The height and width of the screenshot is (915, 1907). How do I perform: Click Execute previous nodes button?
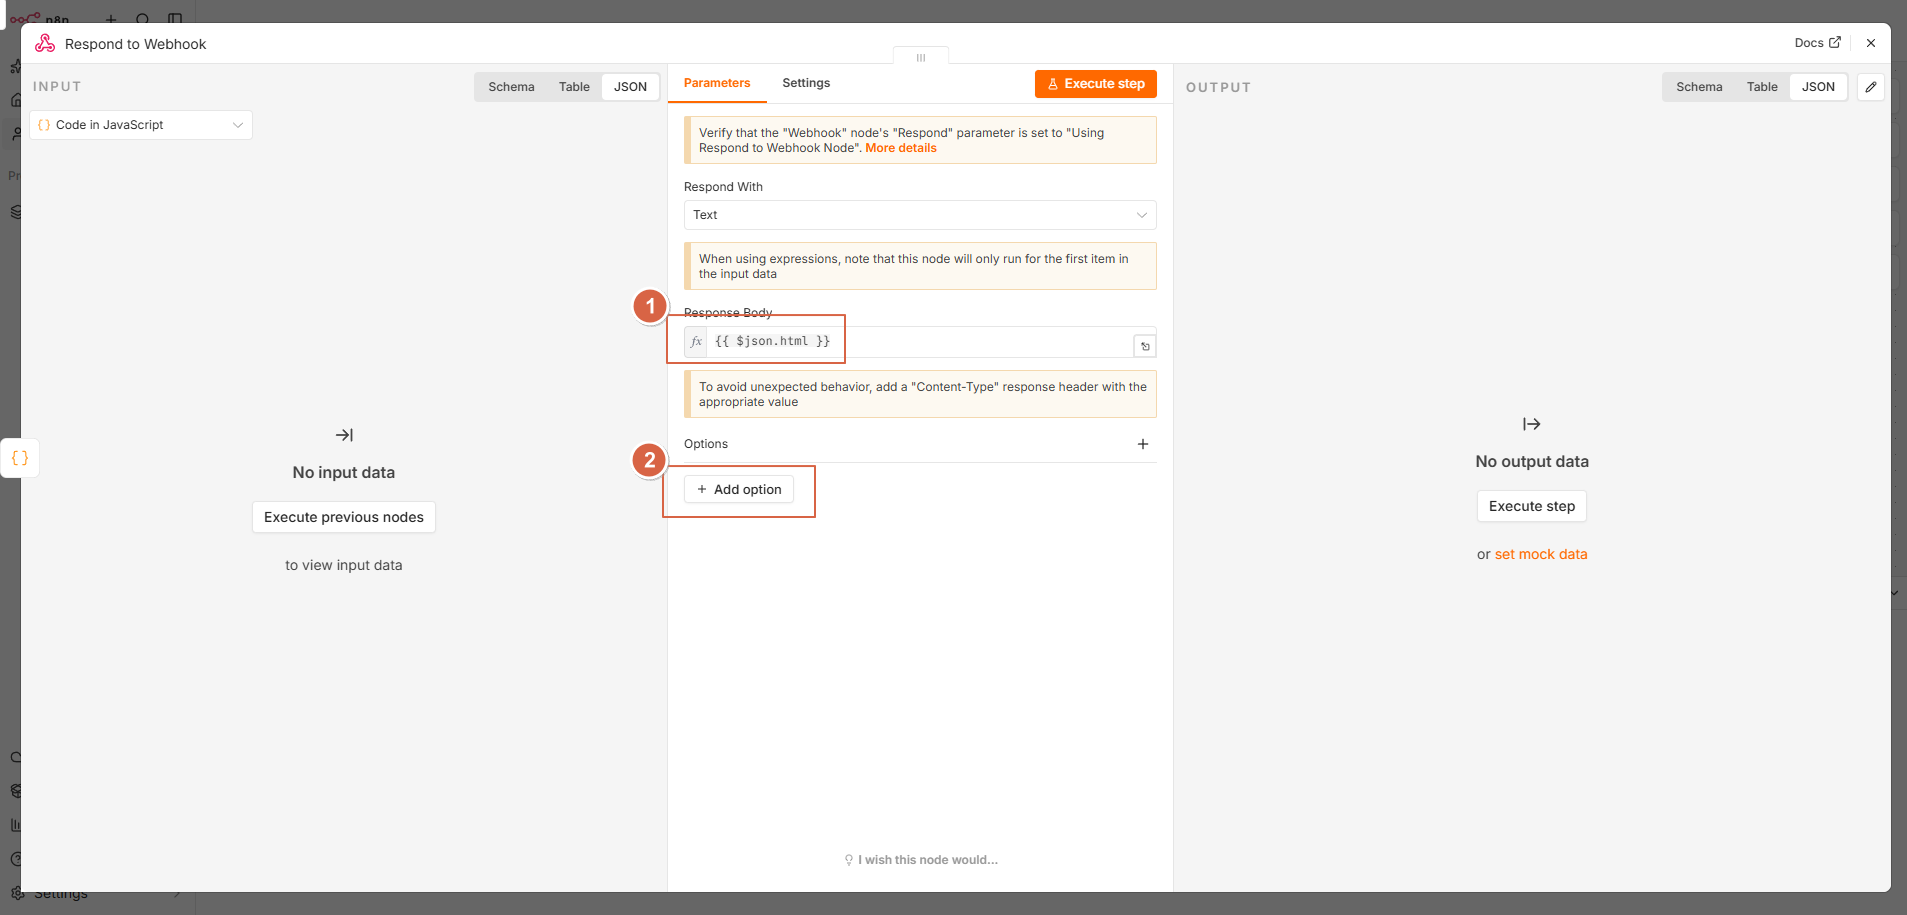click(x=344, y=517)
